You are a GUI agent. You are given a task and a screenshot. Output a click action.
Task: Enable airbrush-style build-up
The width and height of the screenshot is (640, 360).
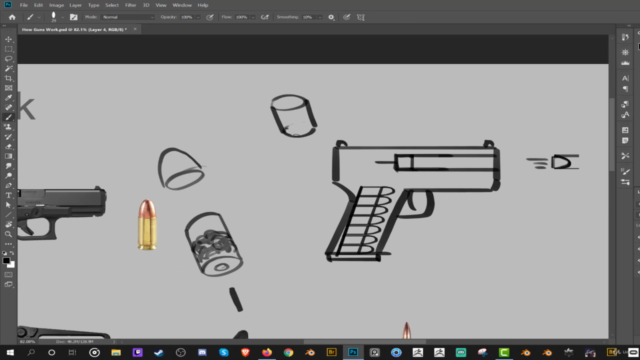pos(264,17)
